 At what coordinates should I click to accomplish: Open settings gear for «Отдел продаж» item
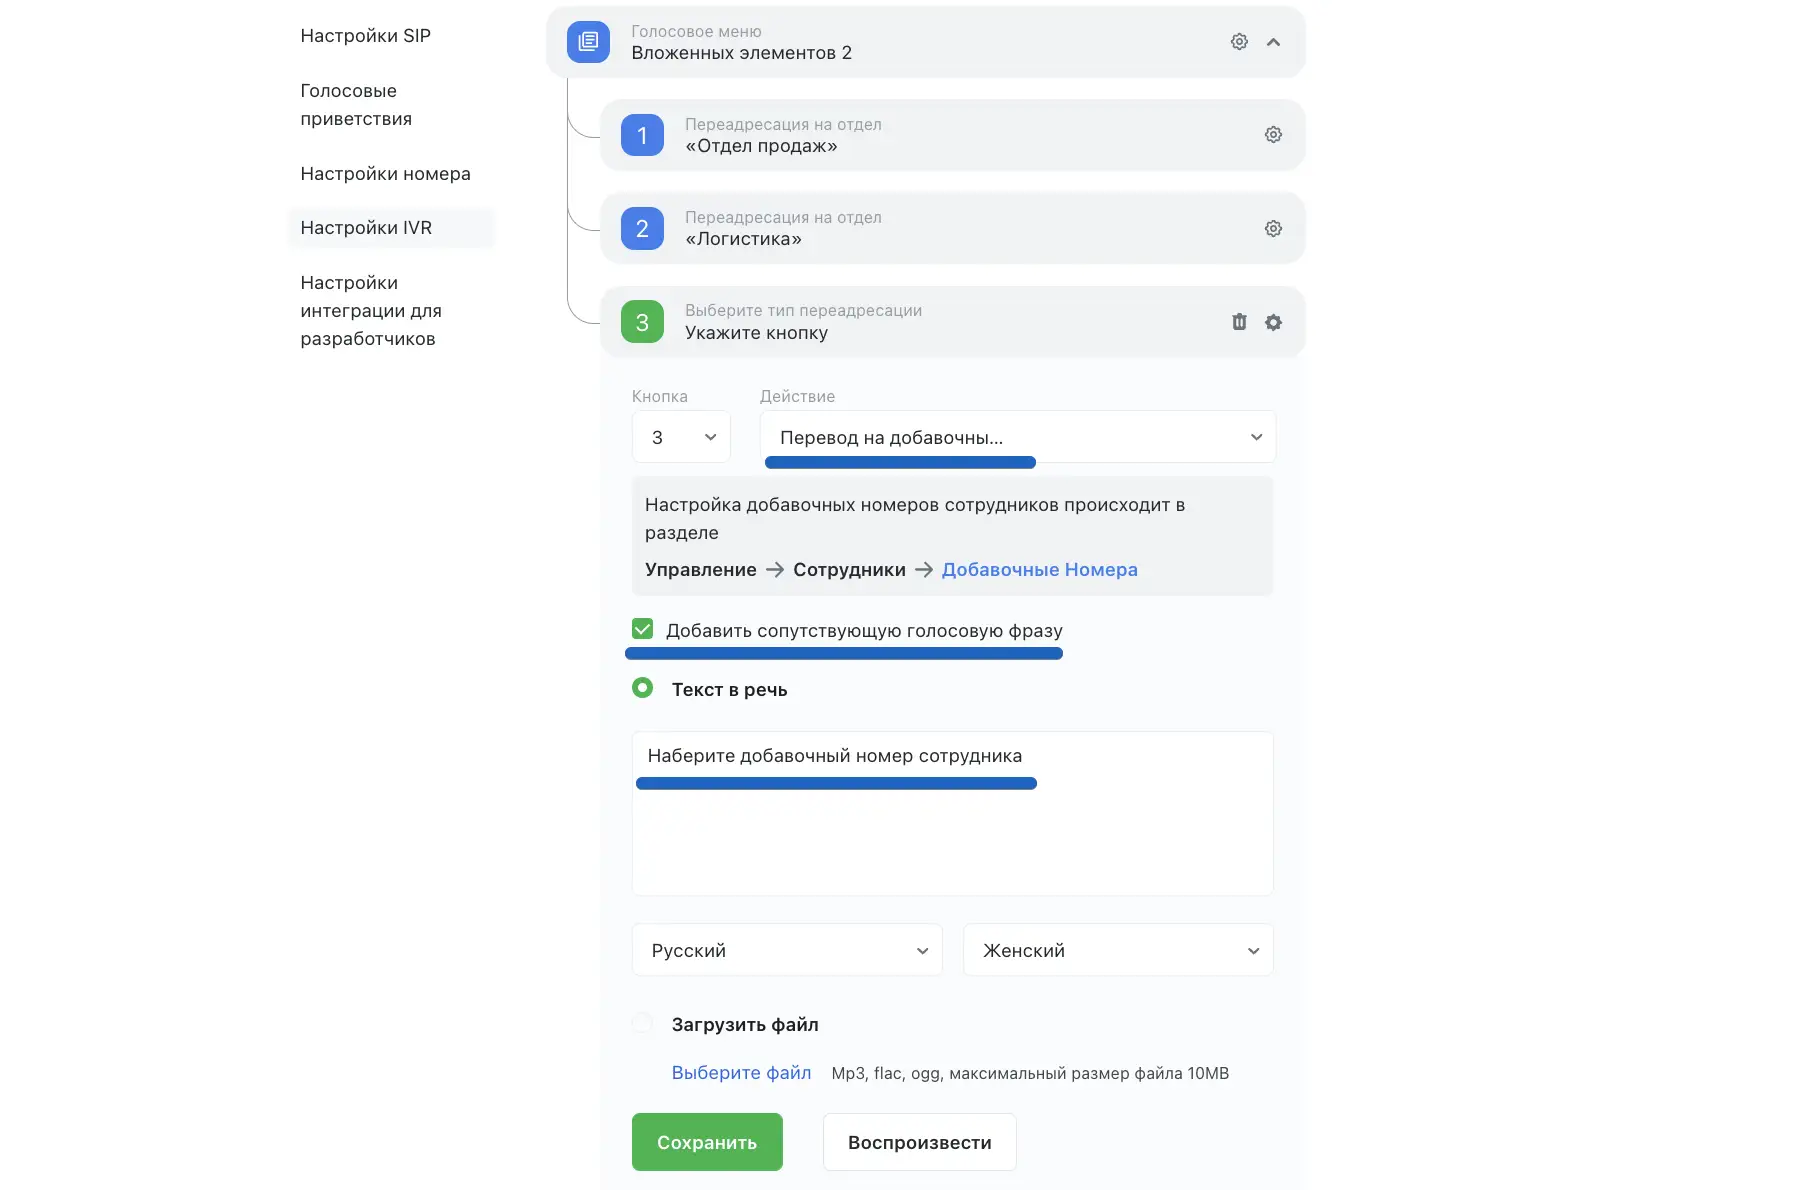pyautogui.click(x=1273, y=135)
